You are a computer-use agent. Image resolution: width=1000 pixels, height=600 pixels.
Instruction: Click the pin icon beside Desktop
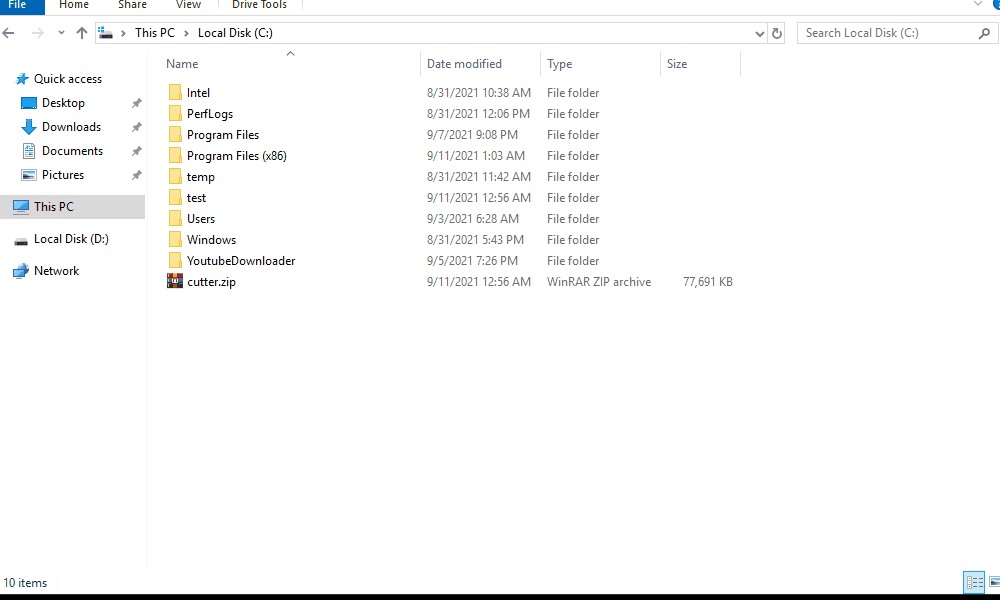[x=136, y=103]
